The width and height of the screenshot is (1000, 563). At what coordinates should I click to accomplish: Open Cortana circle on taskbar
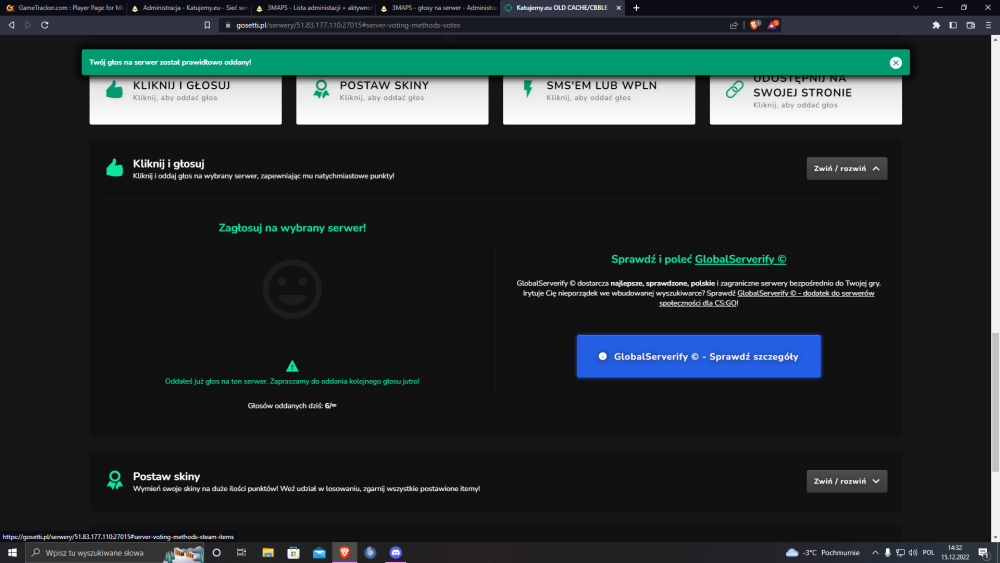pyautogui.click(x=216, y=552)
